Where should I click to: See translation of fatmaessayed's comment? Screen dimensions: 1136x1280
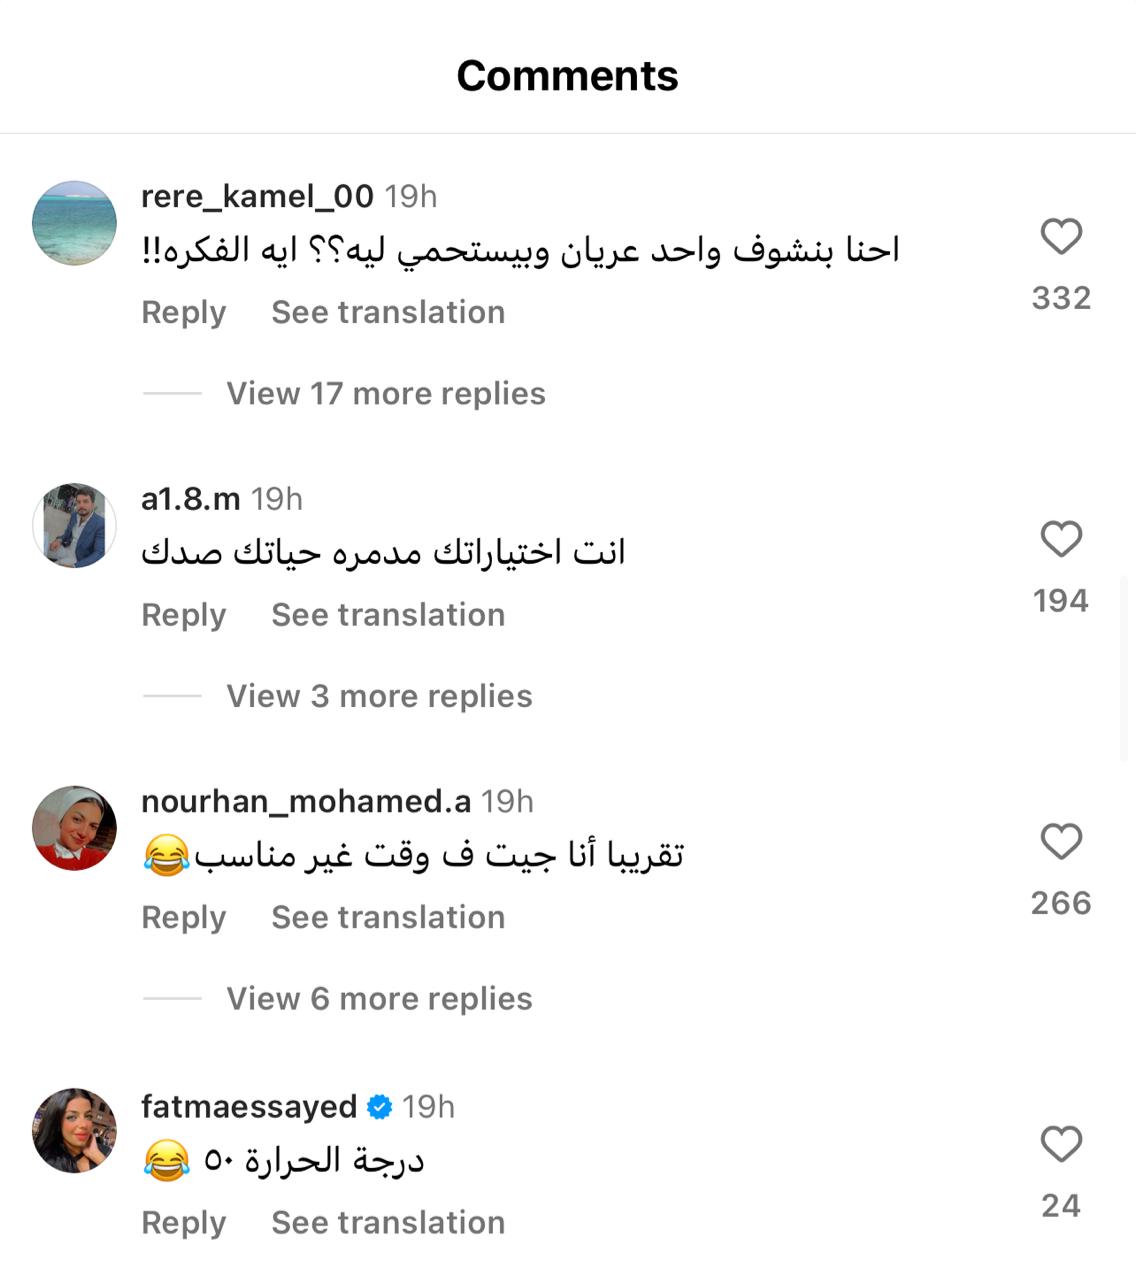pyautogui.click(x=388, y=1222)
